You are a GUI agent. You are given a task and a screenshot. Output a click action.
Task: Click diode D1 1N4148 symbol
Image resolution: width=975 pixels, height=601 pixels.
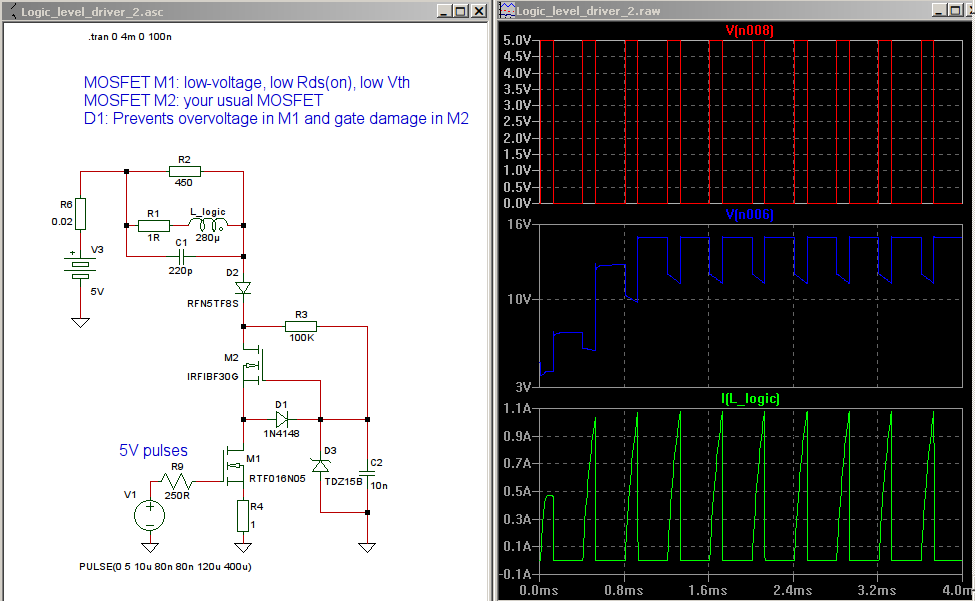click(282, 420)
